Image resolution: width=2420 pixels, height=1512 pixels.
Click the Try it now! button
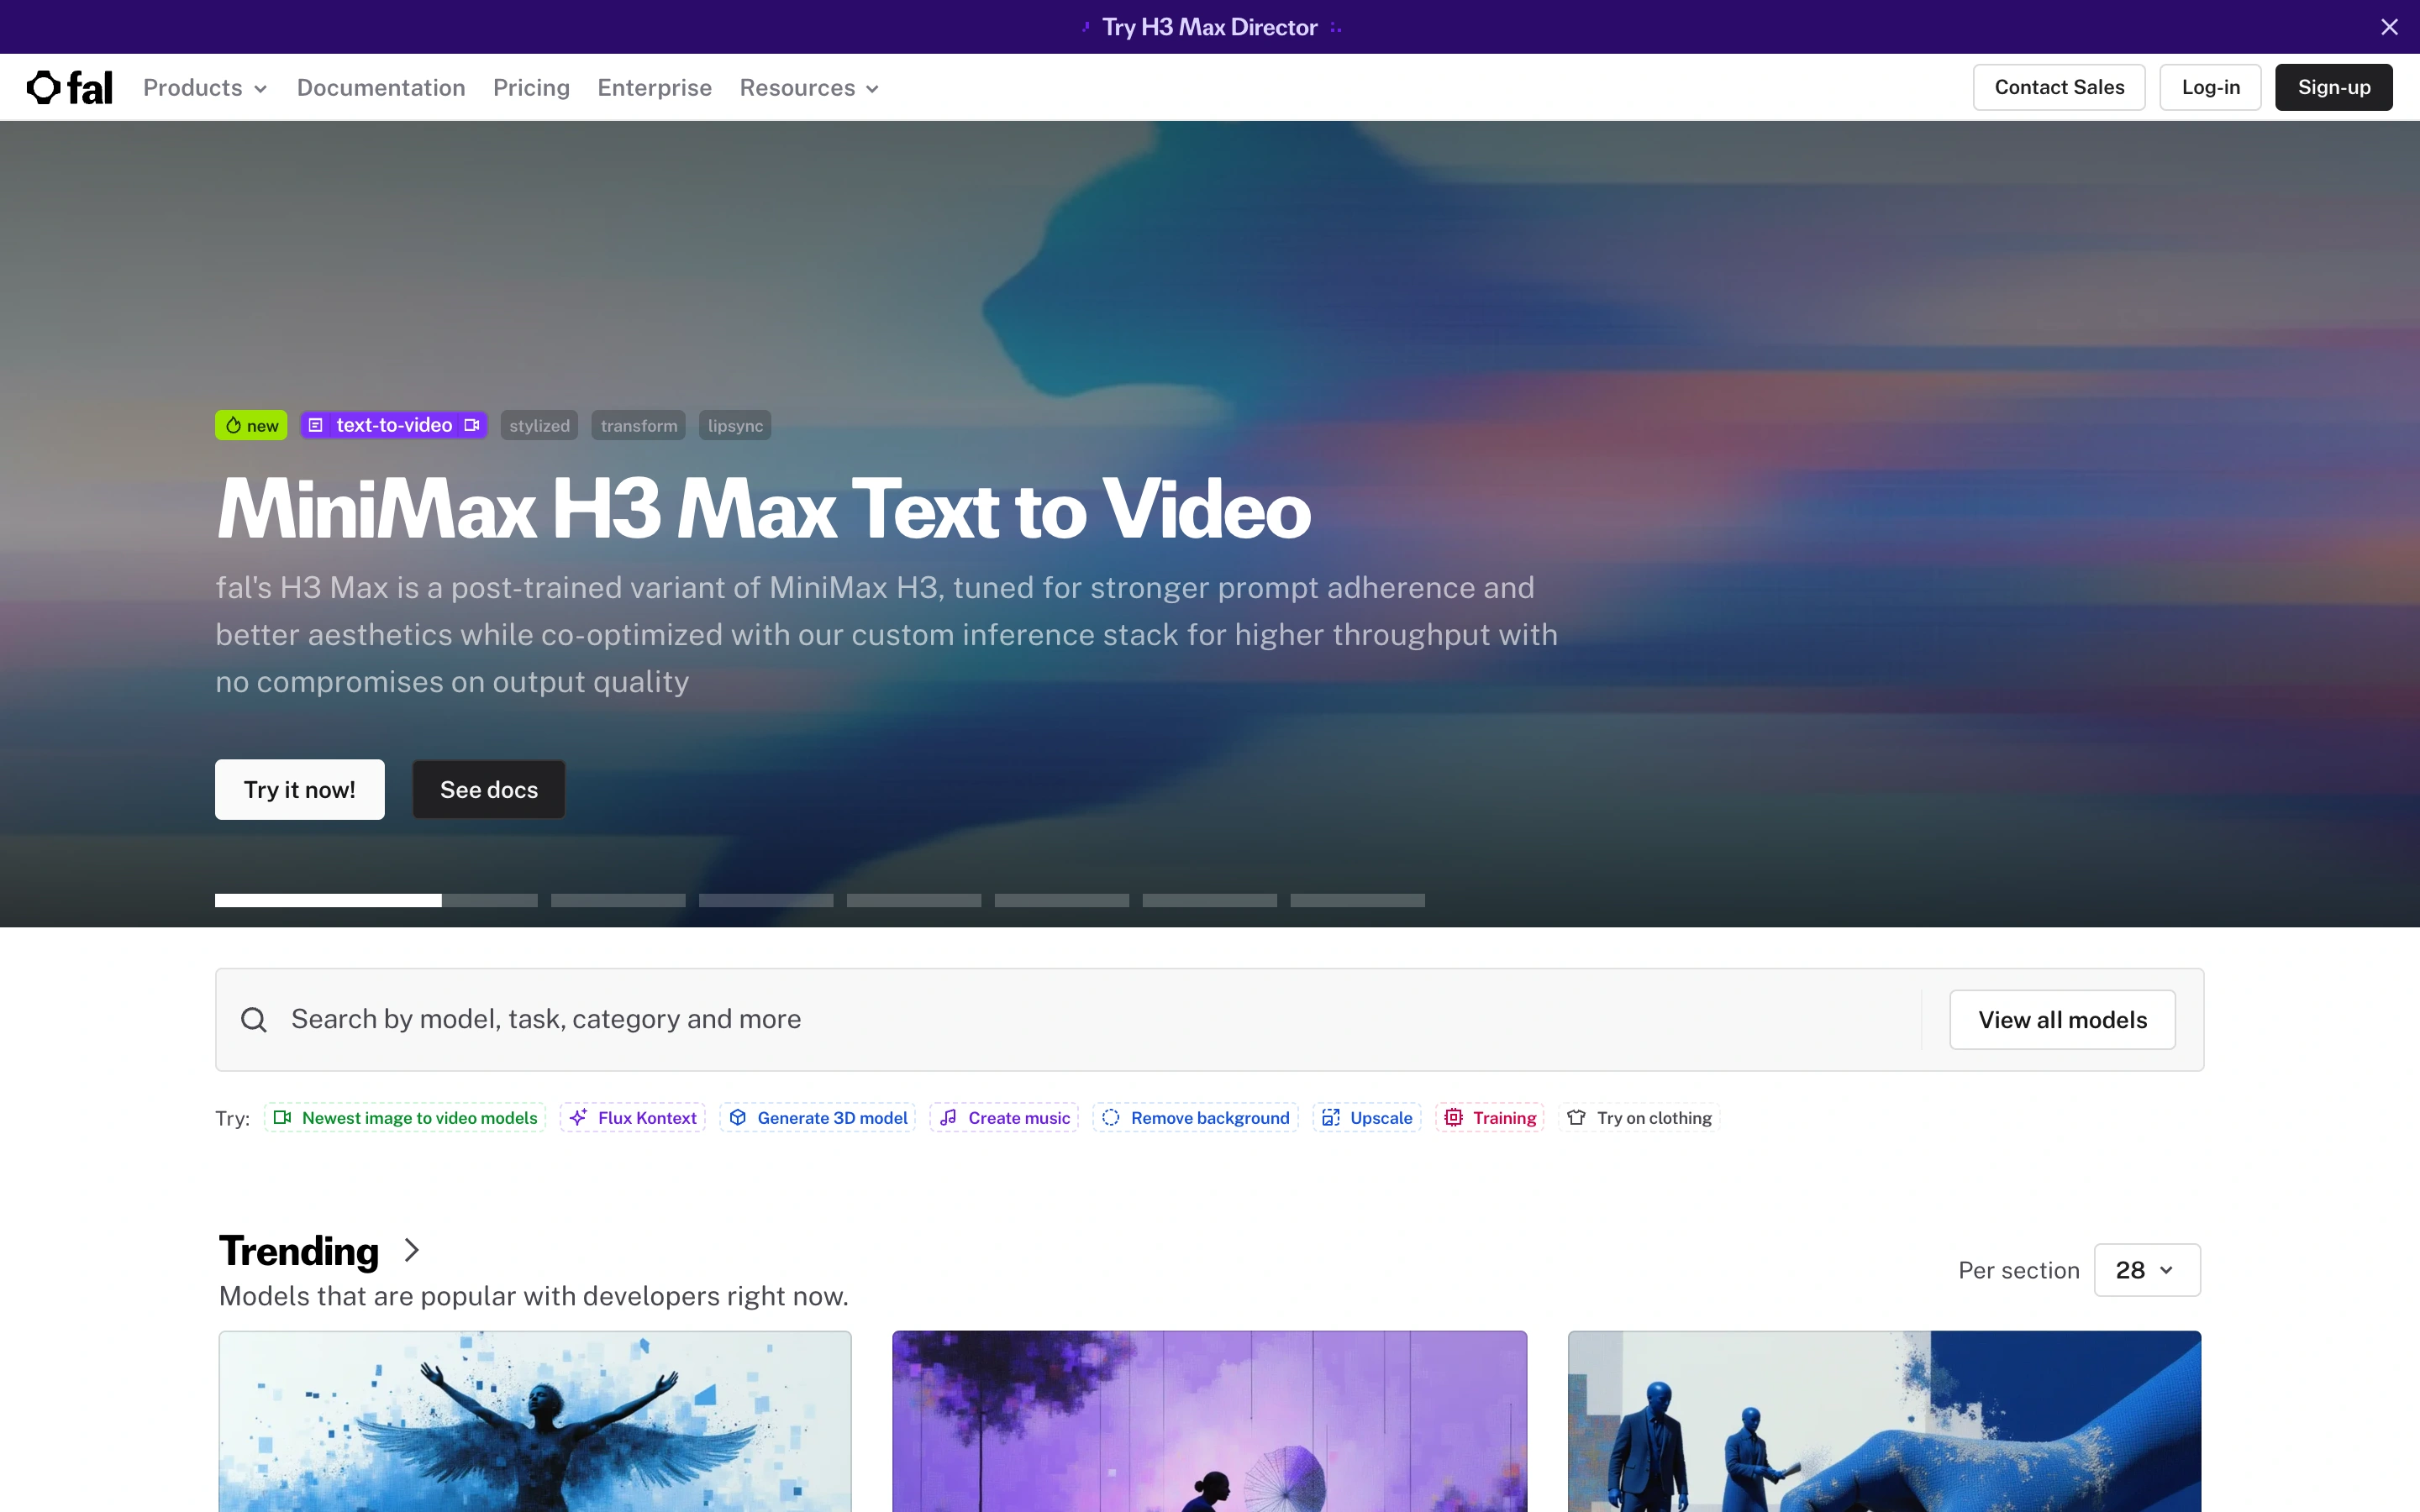tap(299, 789)
